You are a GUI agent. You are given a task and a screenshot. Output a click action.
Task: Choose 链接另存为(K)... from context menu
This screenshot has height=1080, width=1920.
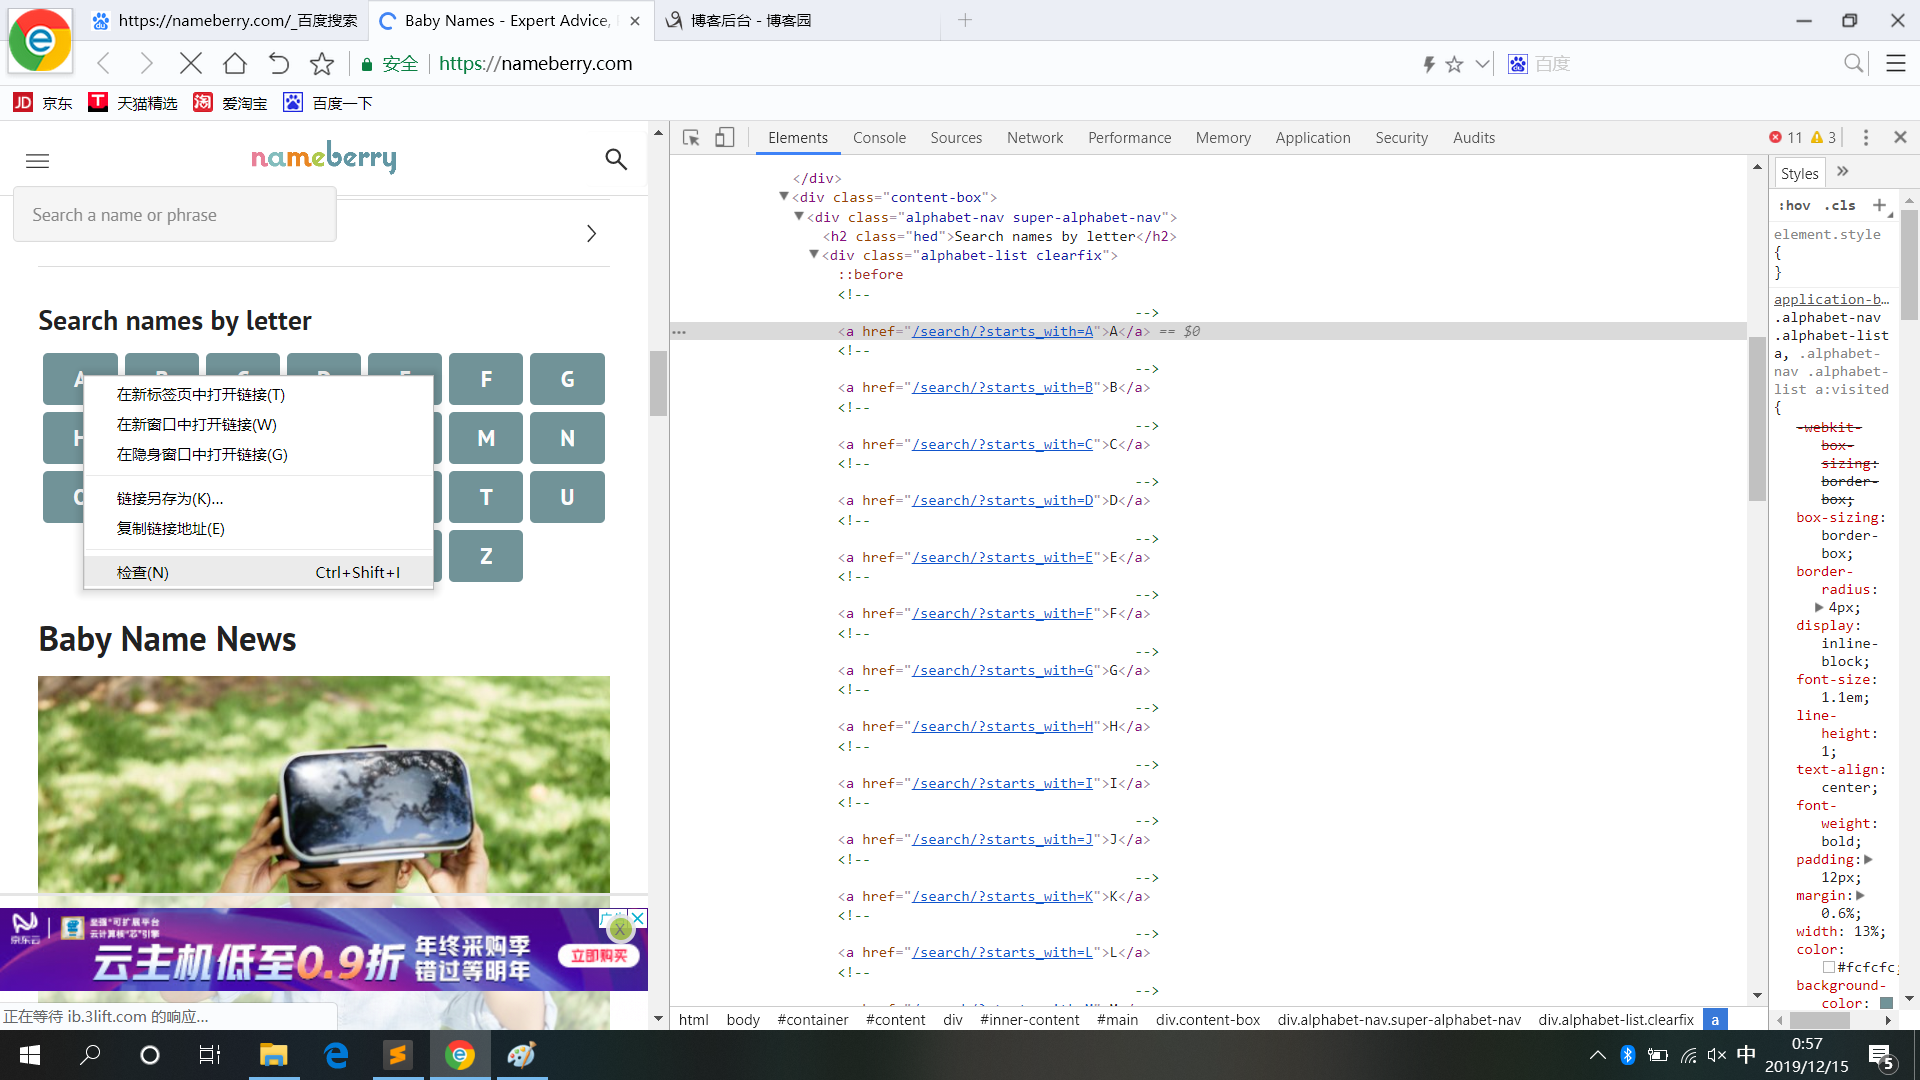258,499
